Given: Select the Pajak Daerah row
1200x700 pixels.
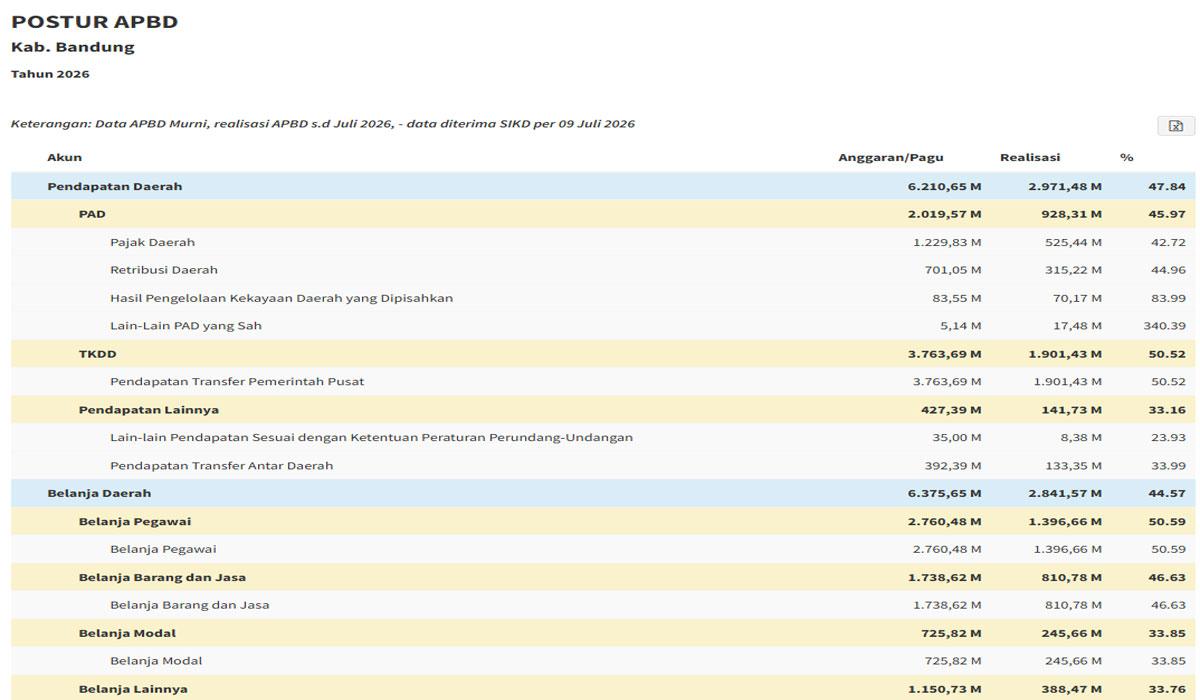Looking at the screenshot, I should tap(603, 242).
